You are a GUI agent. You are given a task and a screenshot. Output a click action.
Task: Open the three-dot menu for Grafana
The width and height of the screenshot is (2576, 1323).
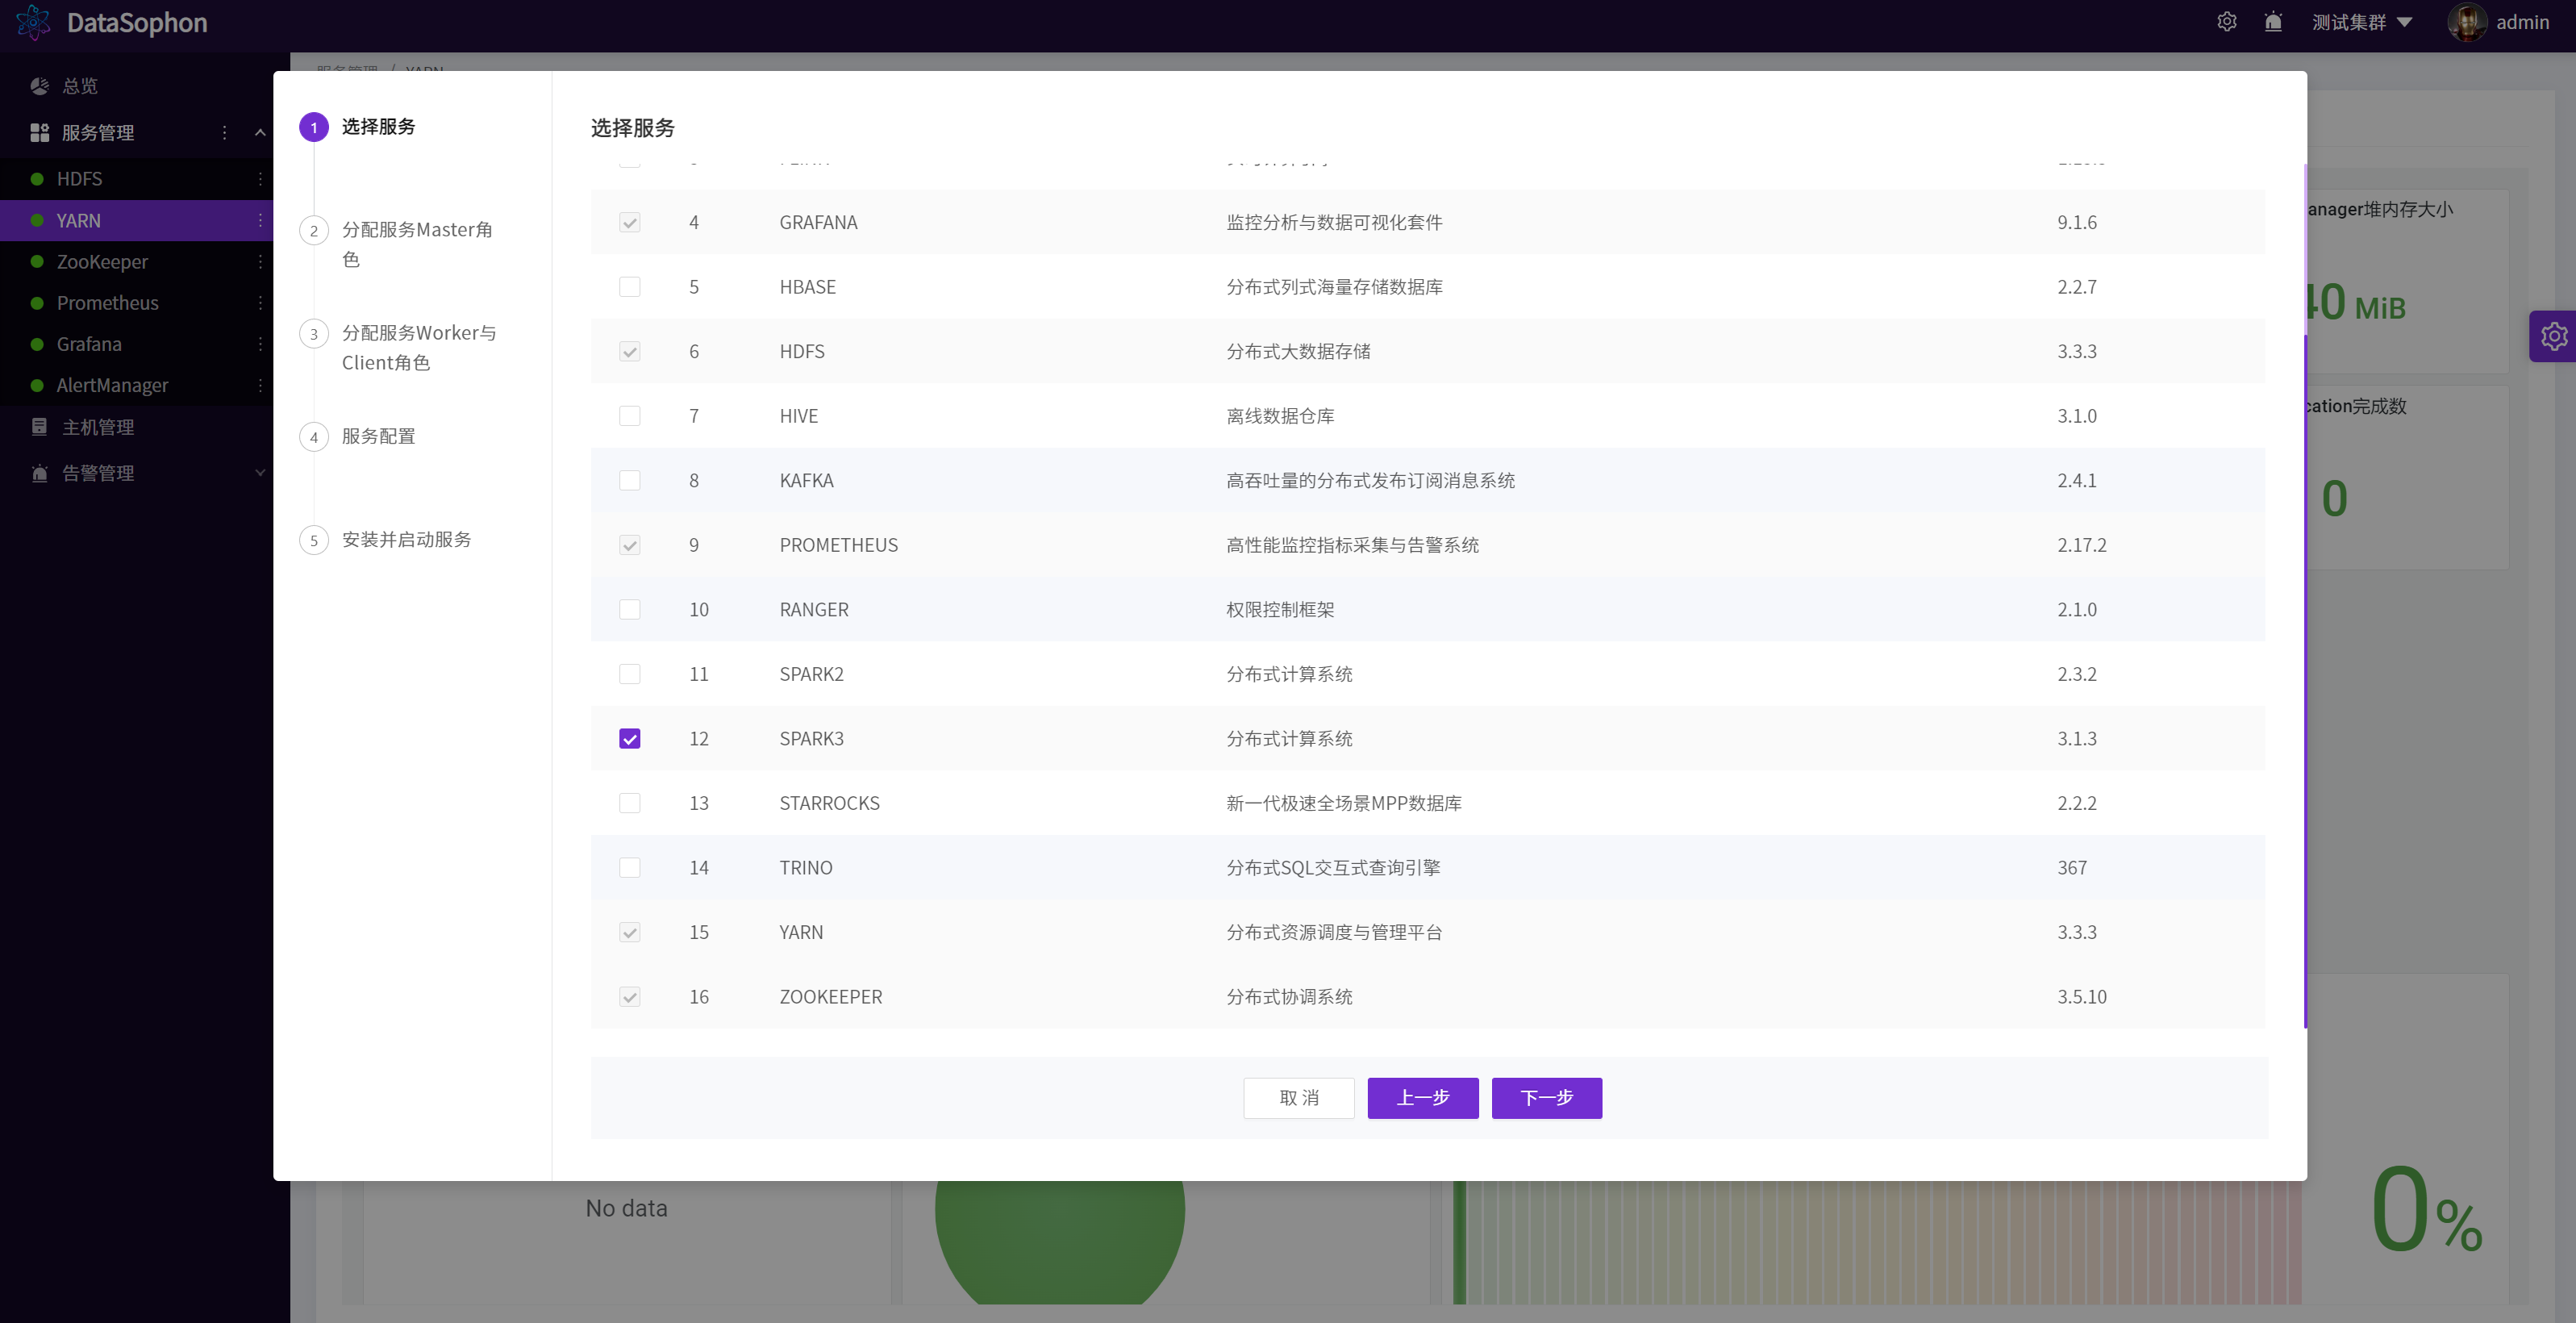click(x=260, y=344)
